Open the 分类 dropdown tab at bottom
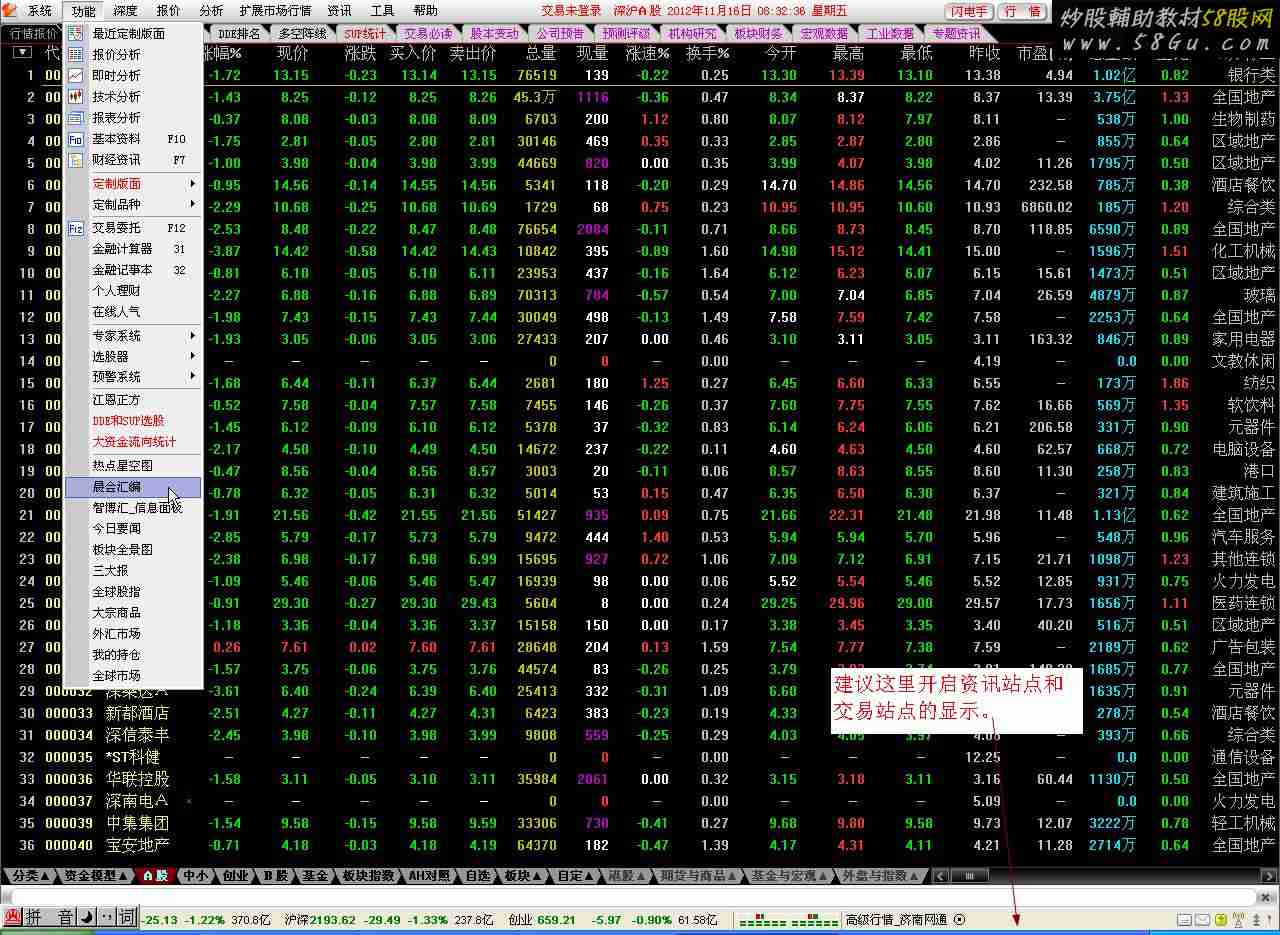The image size is (1280, 935). point(30,876)
